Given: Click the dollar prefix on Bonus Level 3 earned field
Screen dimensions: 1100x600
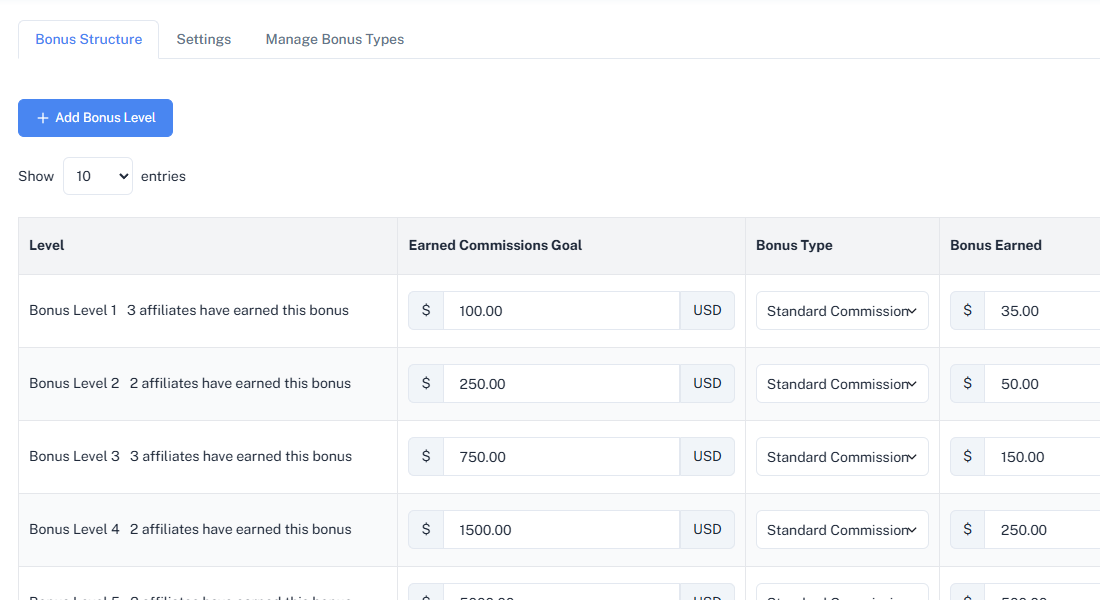Looking at the screenshot, I should point(967,456).
